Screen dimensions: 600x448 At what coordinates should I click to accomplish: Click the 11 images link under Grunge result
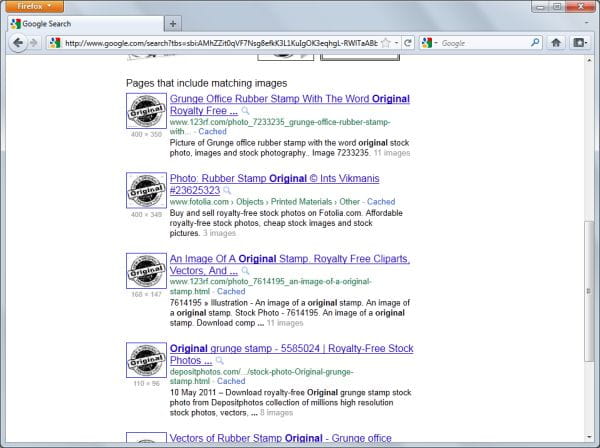click(392, 153)
